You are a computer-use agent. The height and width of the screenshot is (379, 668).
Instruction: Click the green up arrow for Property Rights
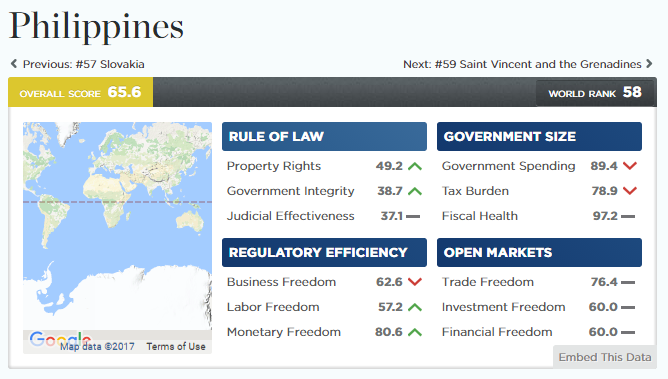[415, 166]
